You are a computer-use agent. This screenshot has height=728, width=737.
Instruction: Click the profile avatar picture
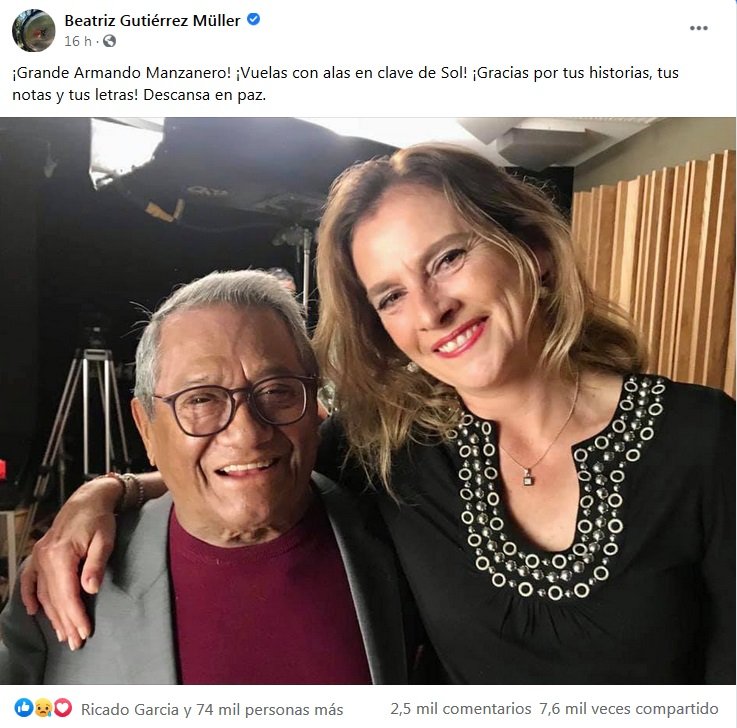tap(33, 30)
